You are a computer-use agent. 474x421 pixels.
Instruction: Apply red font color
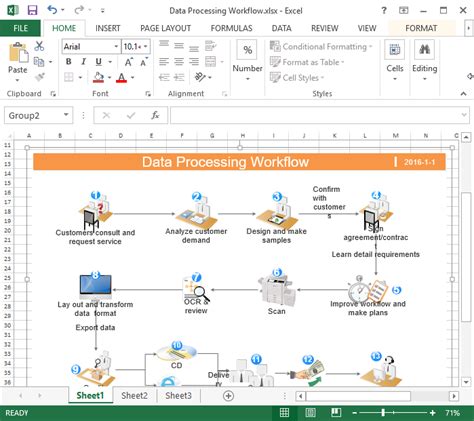coord(122,78)
